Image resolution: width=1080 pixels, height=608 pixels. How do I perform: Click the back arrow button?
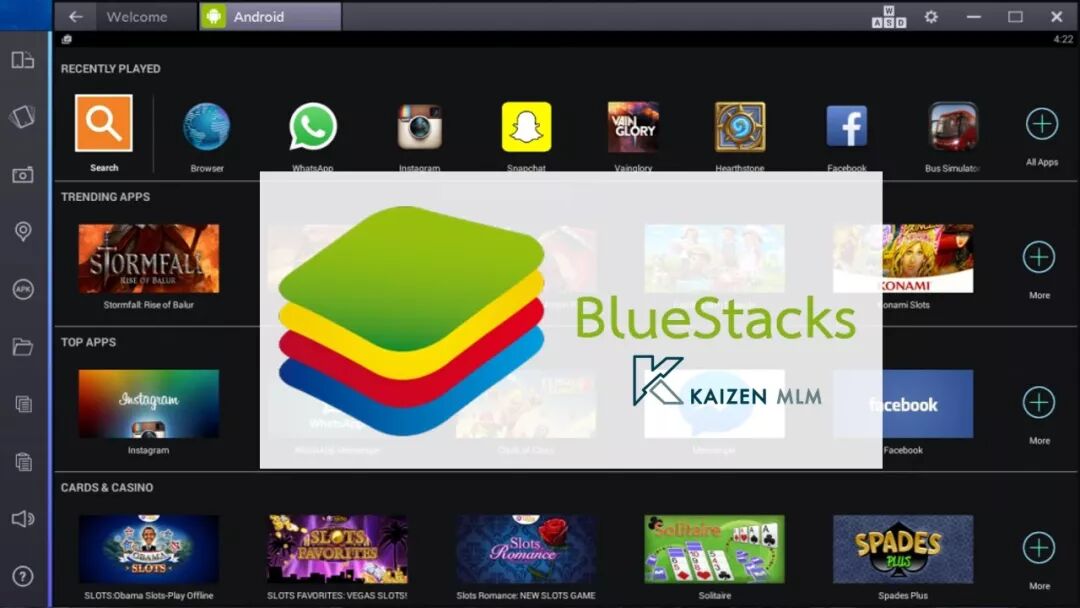click(x=76, y=17)
